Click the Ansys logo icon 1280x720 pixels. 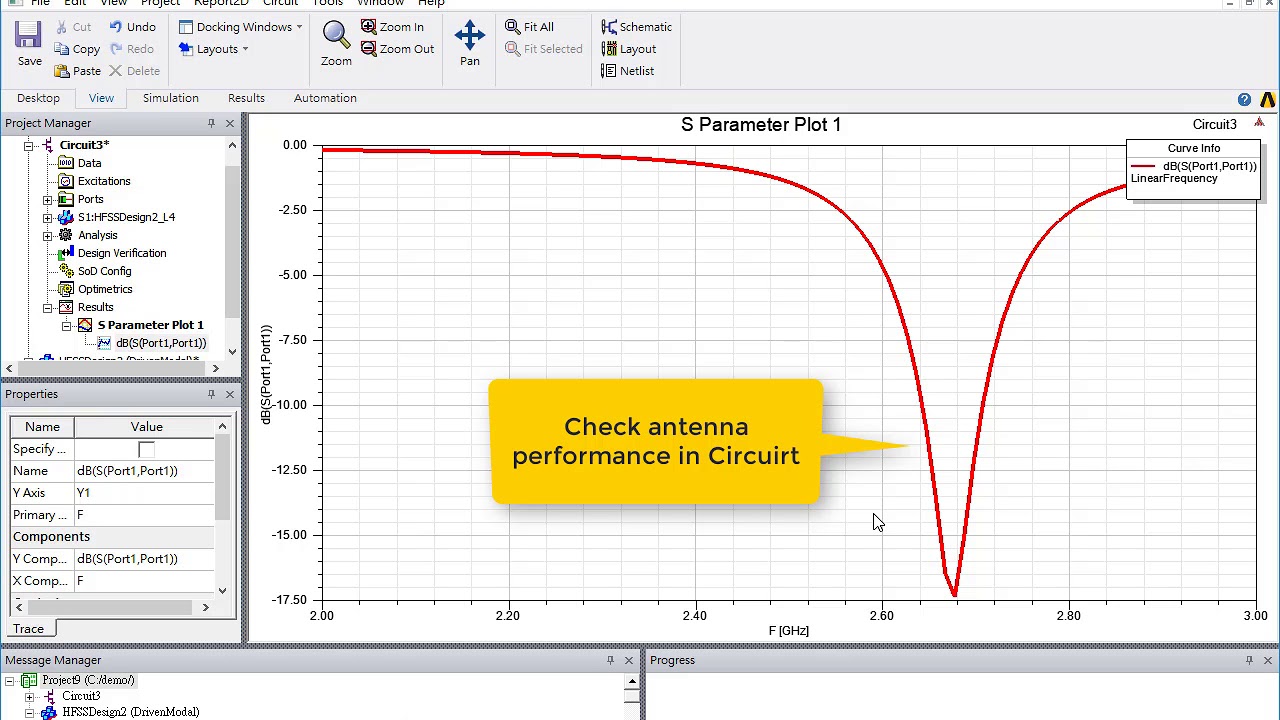(1268, 99)
